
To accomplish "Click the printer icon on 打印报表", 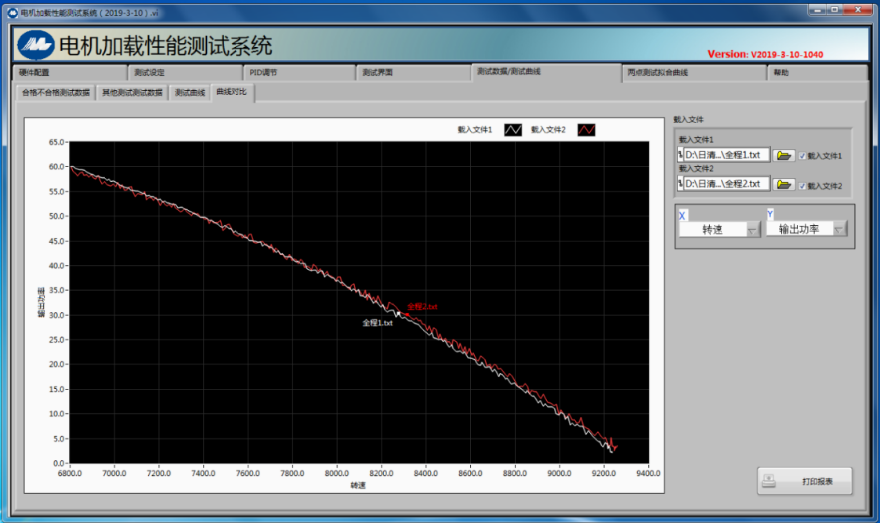I will point(770,481).
